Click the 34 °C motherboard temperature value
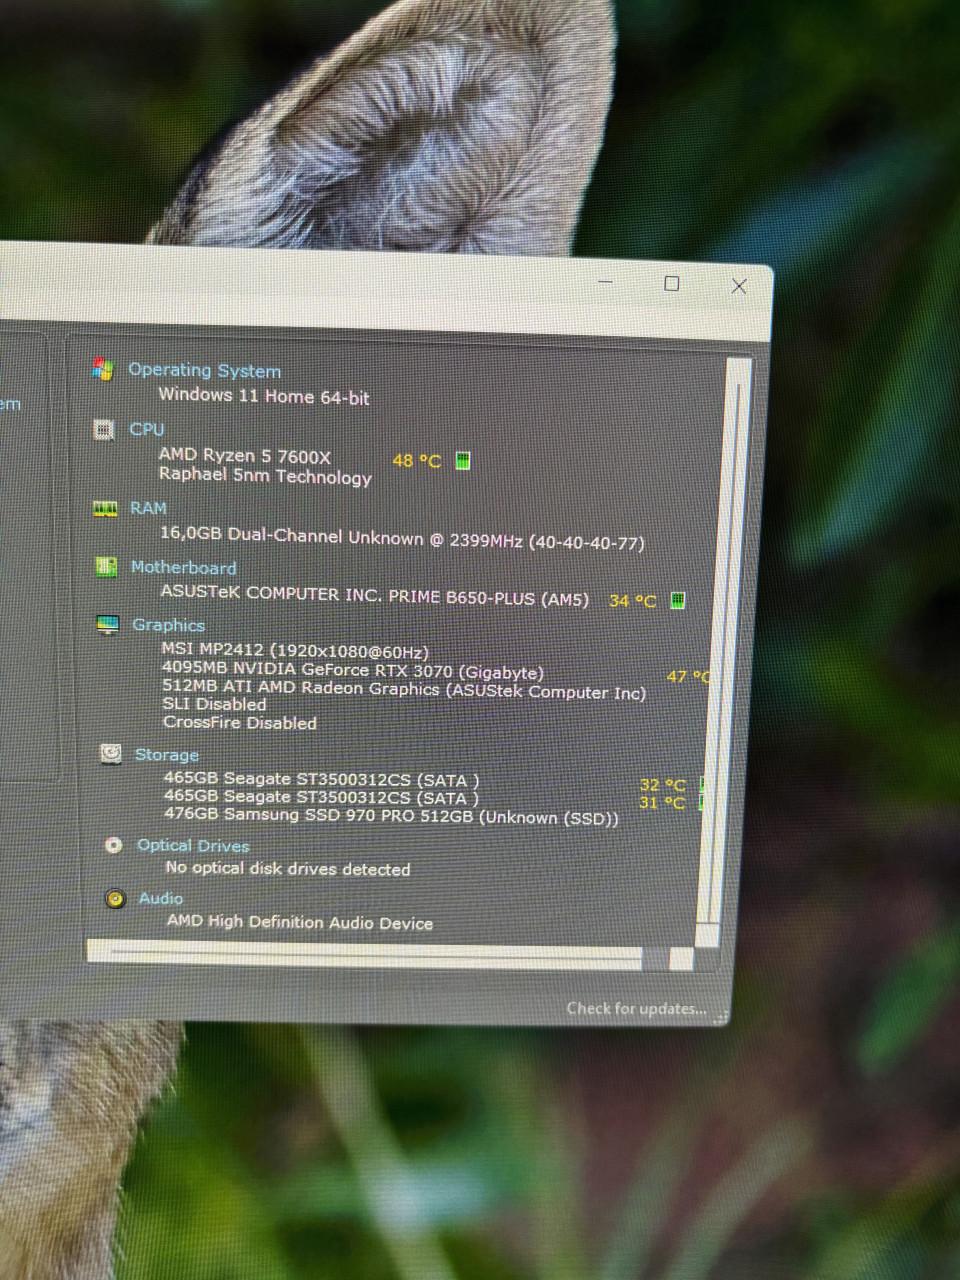 point(632,600)
